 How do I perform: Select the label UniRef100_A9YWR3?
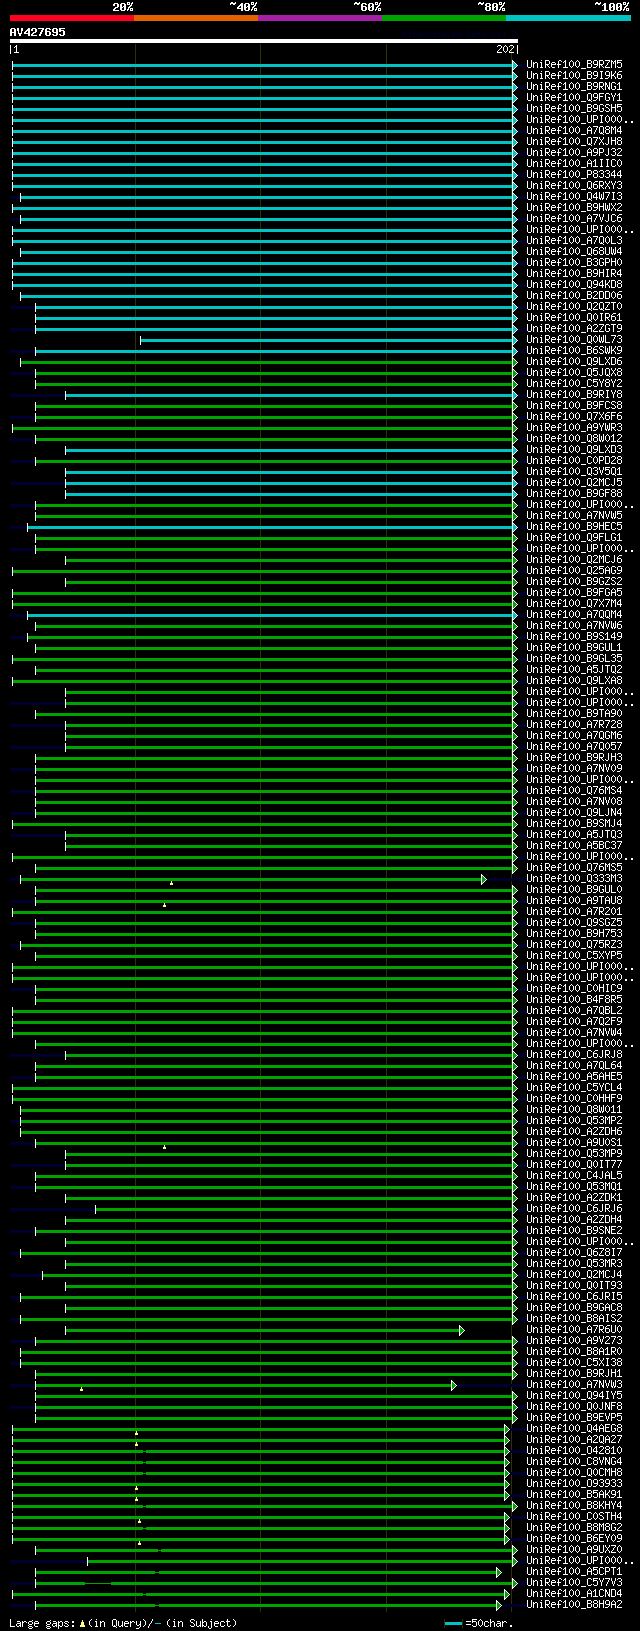574,428
